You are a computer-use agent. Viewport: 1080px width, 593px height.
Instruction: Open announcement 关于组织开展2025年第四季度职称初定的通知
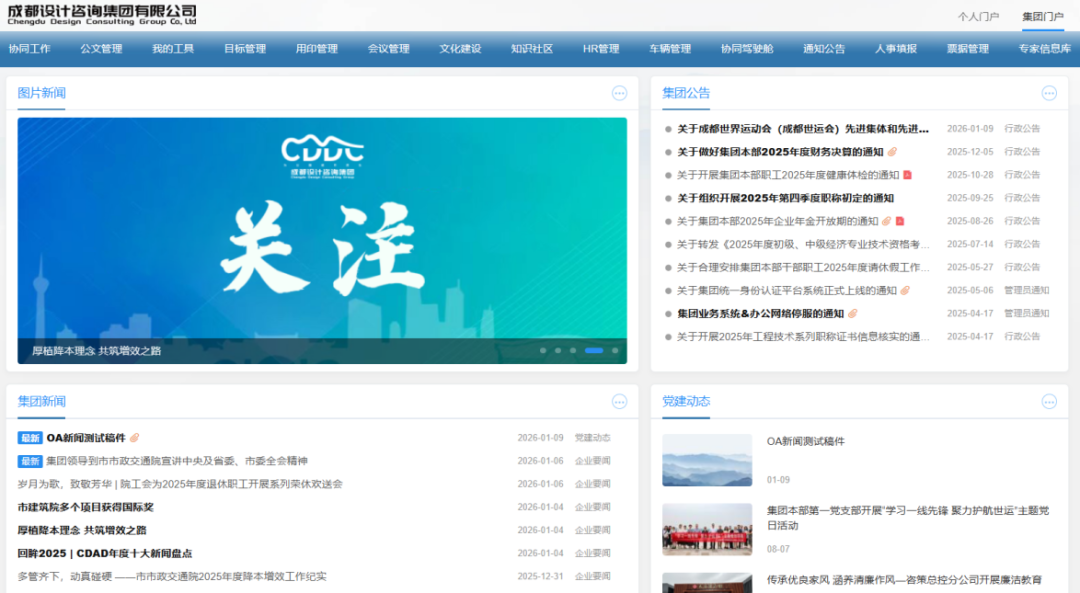point(785,198)
